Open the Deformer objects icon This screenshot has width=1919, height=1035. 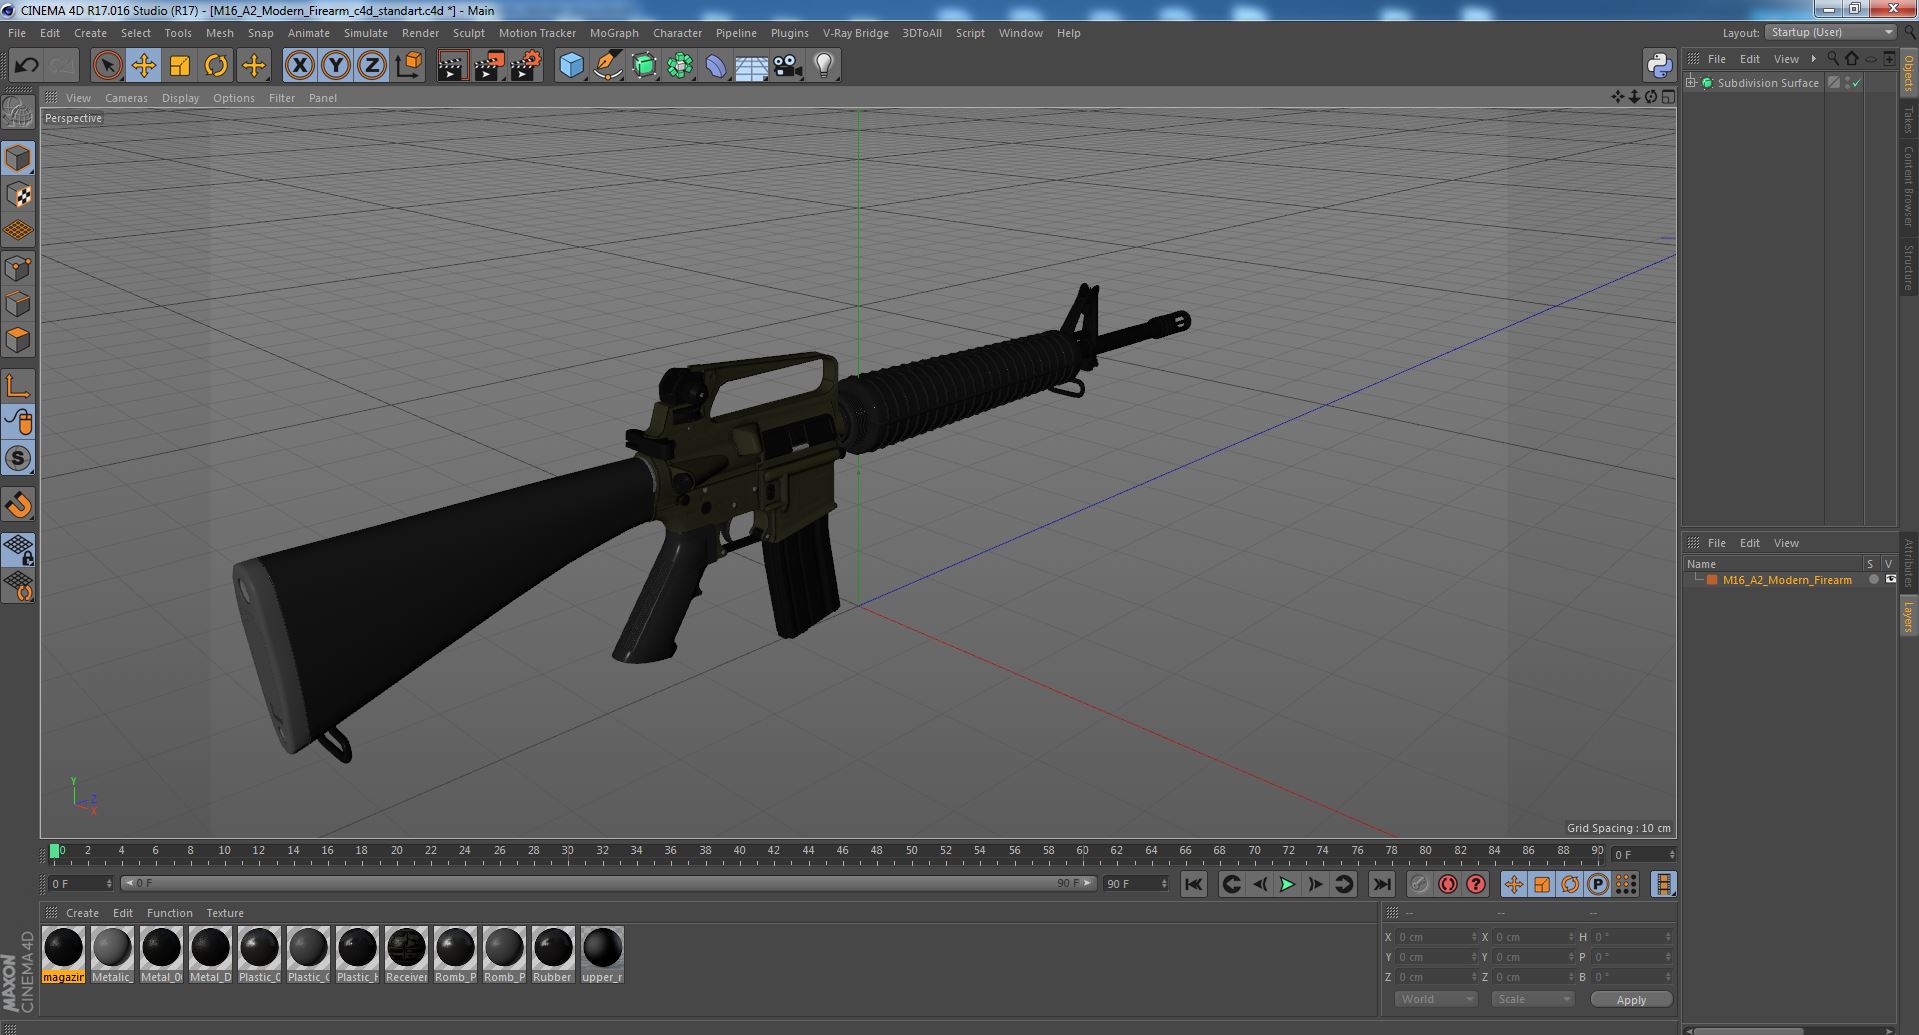[x=716, y=66]
